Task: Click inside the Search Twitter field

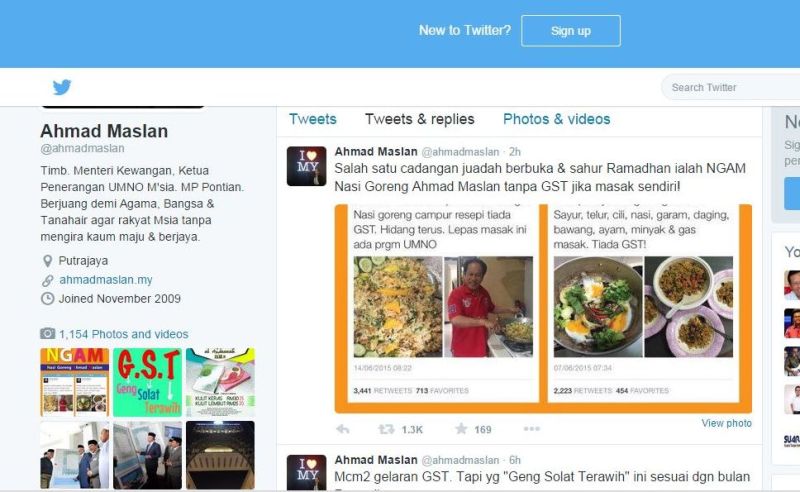Action: click(x=732, y=87)
